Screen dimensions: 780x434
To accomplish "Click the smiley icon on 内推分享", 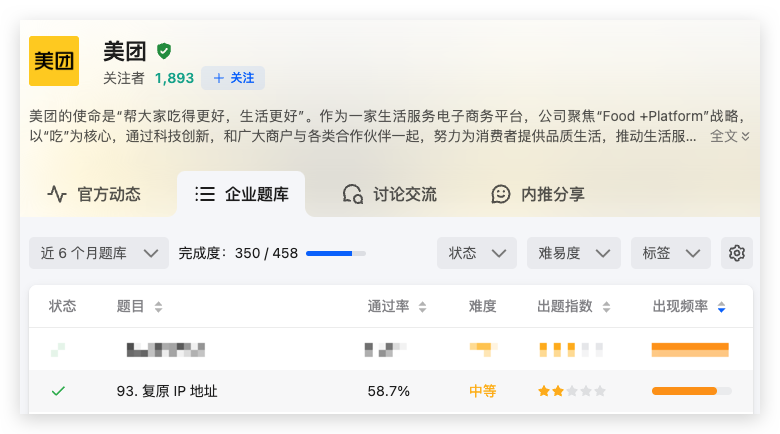I will pos(500,194).
